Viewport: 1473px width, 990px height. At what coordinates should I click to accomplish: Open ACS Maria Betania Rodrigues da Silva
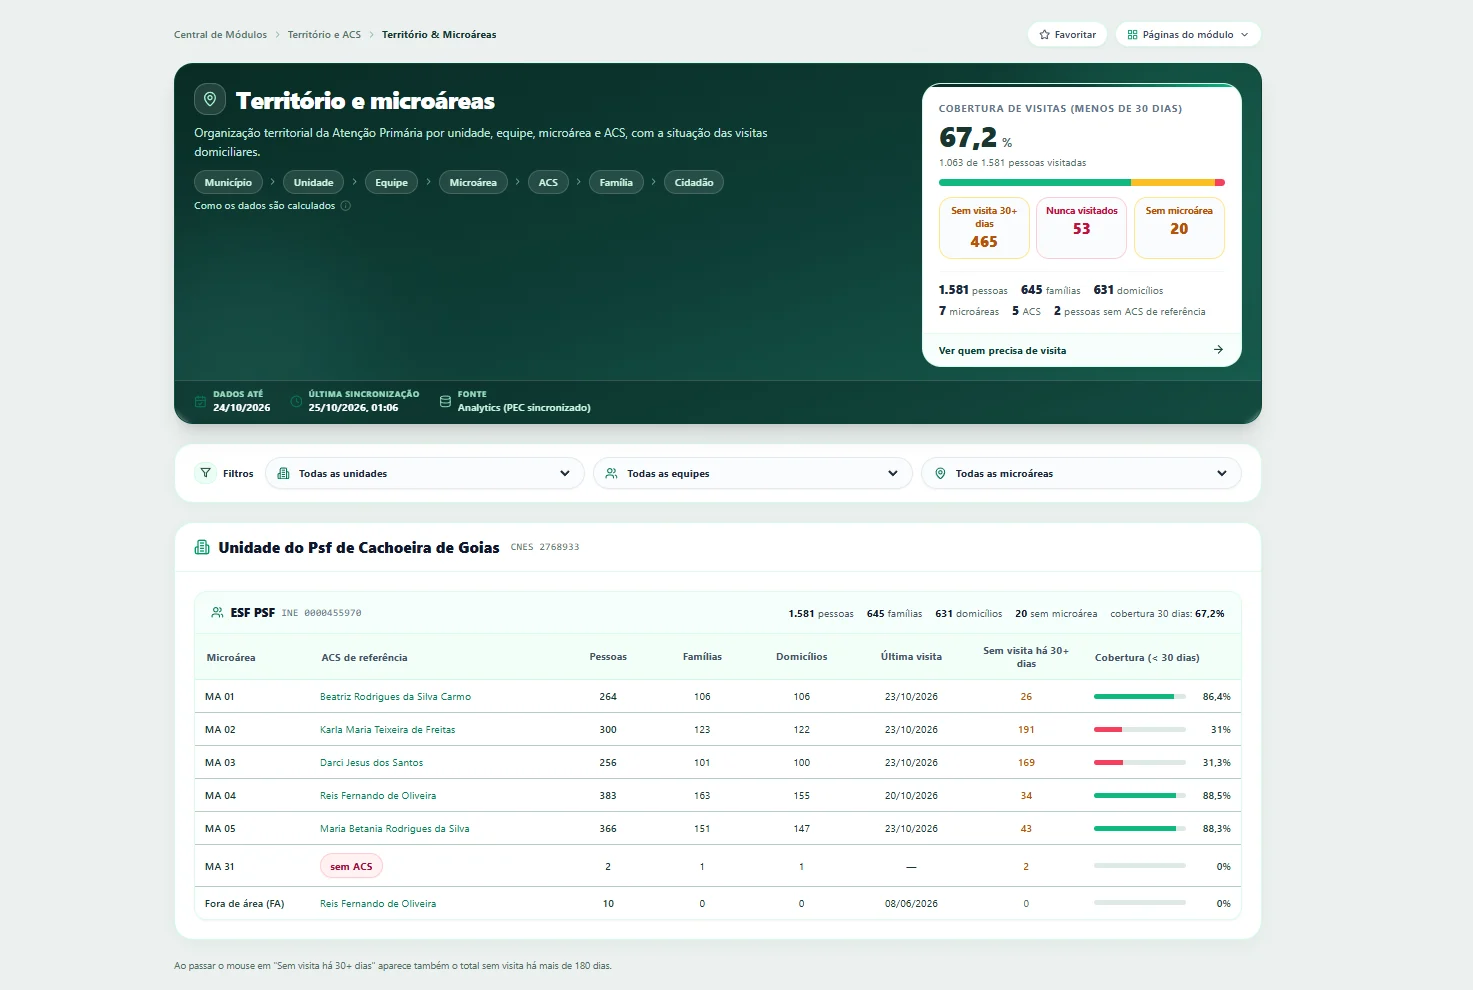click(394, 829)
